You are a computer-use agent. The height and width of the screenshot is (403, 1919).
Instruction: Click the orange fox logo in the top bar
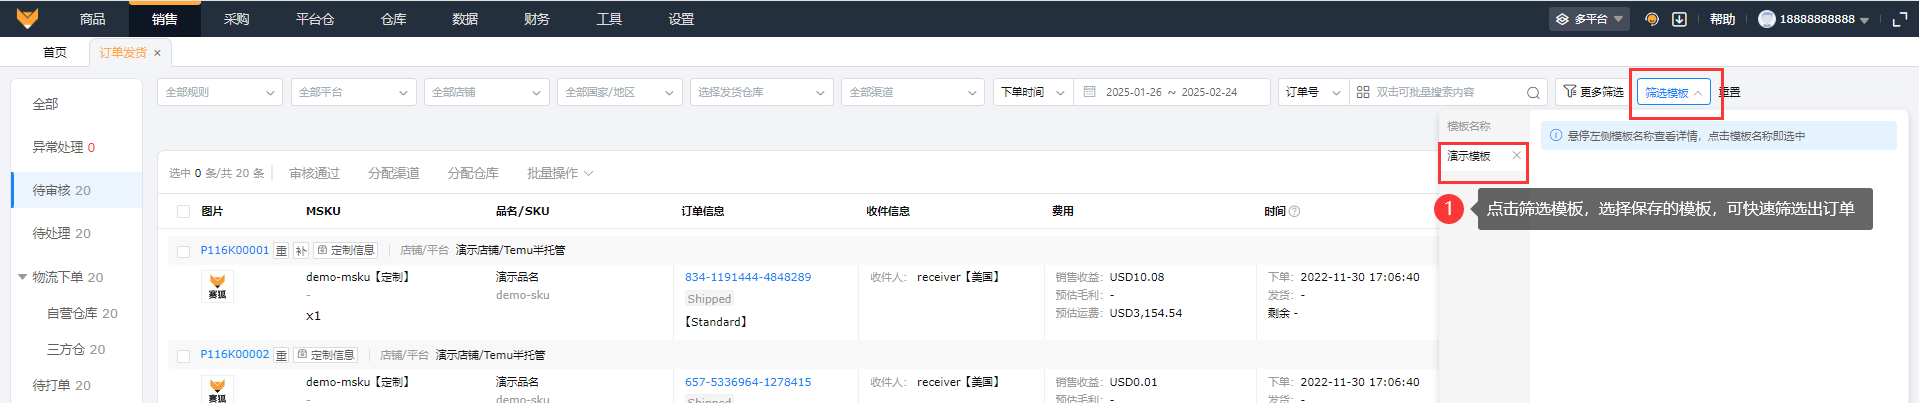click(x=28, y=18)
